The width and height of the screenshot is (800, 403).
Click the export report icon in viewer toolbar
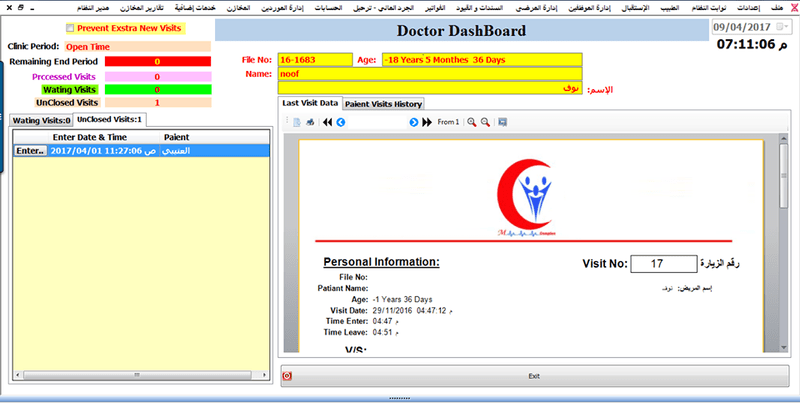coord(296,122)
